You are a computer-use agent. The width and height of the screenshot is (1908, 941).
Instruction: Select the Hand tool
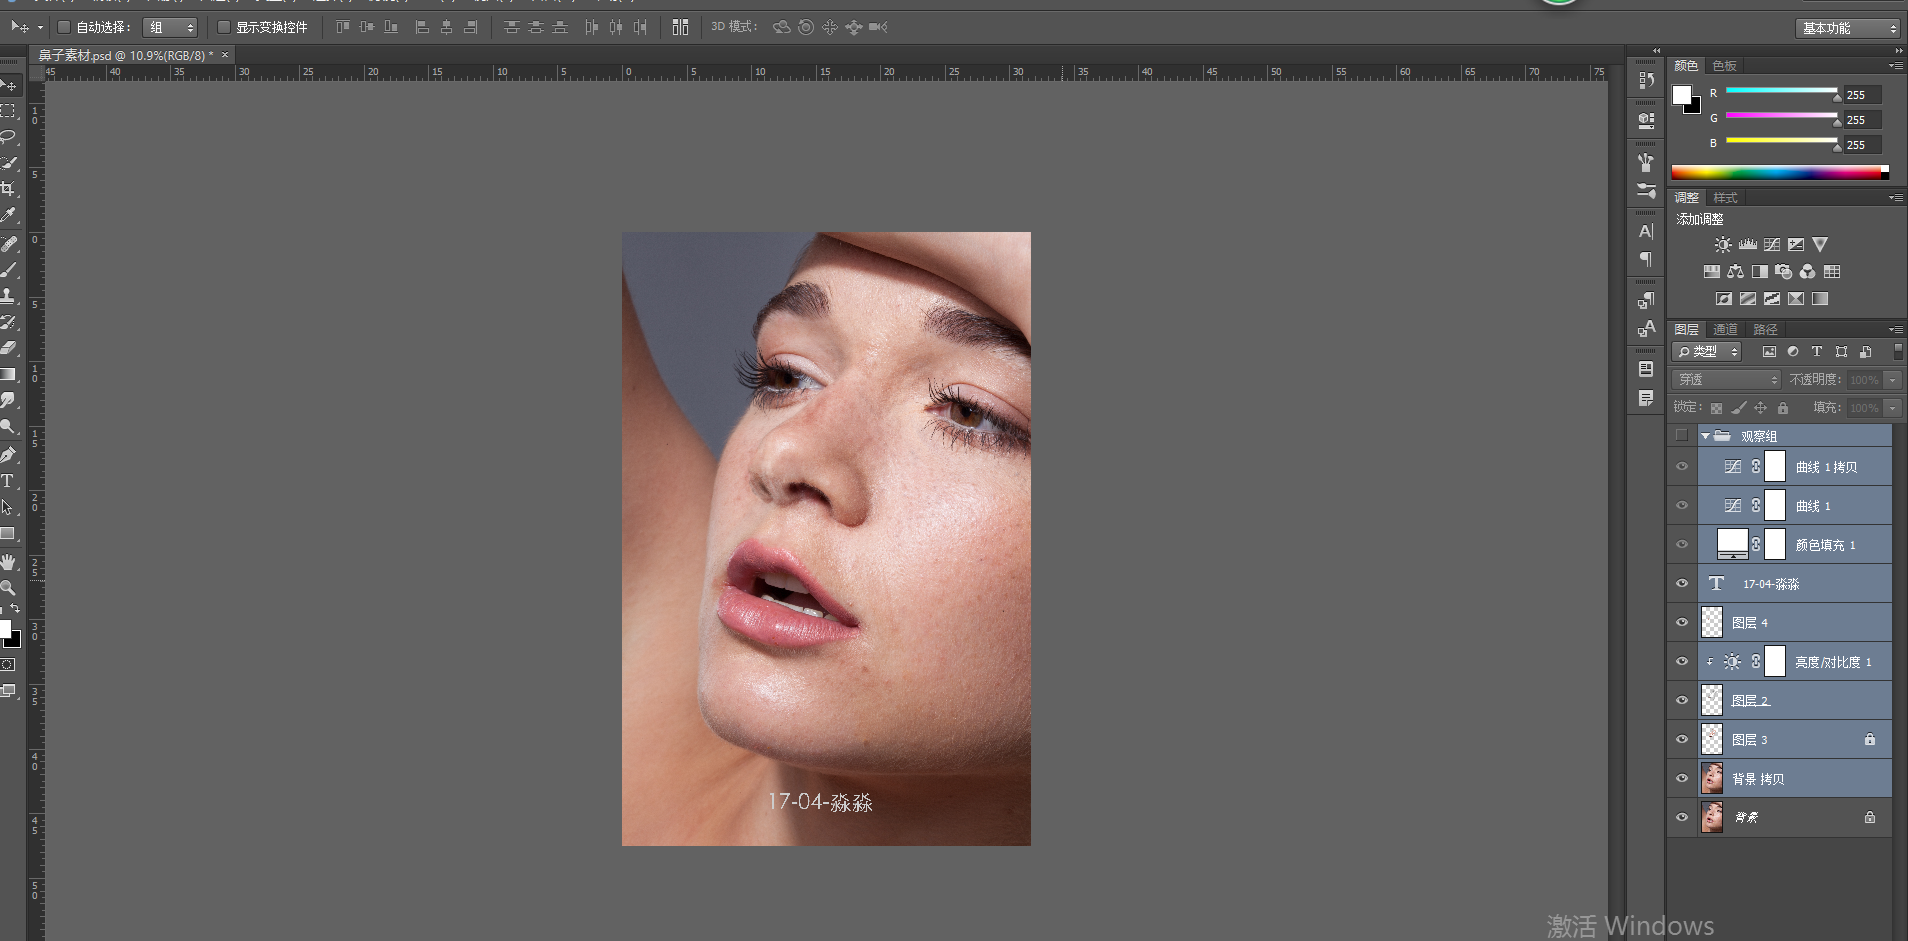(9, 562)
